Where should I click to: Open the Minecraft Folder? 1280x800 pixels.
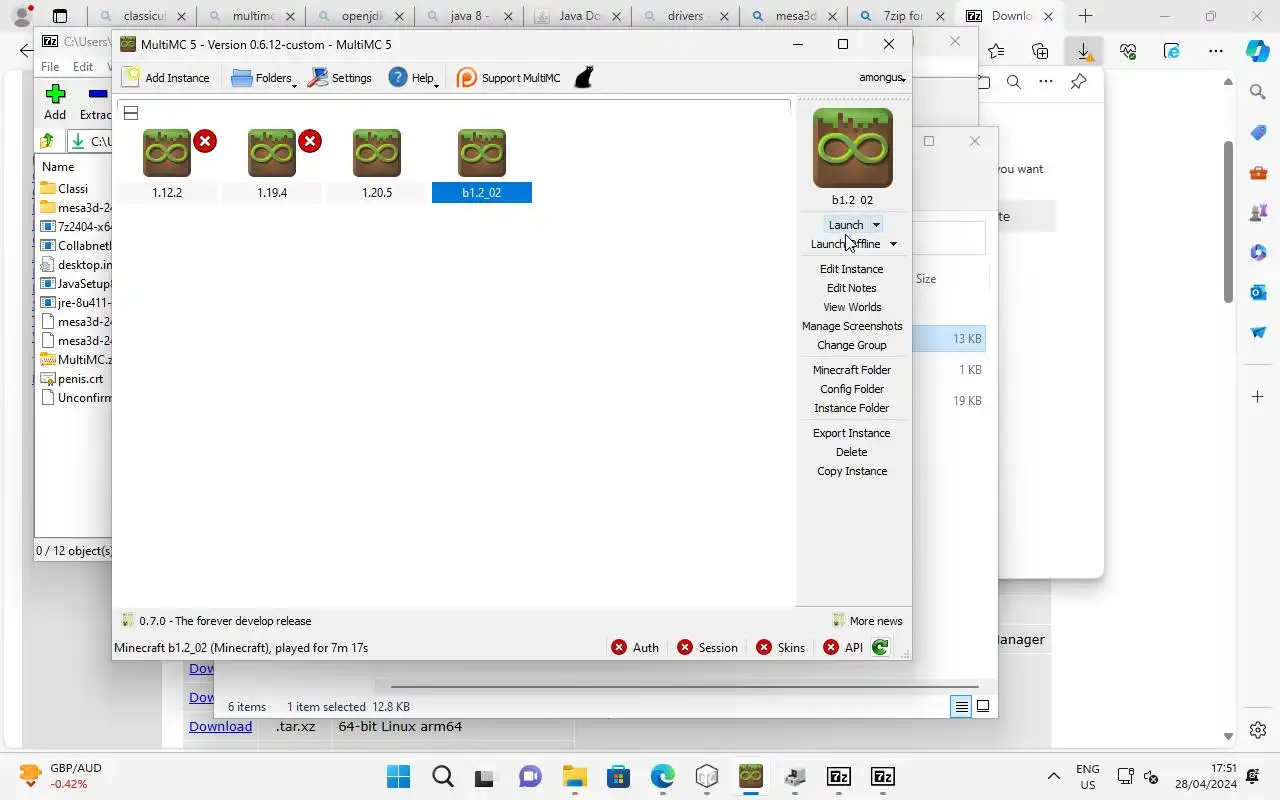(x=852, y=370)
